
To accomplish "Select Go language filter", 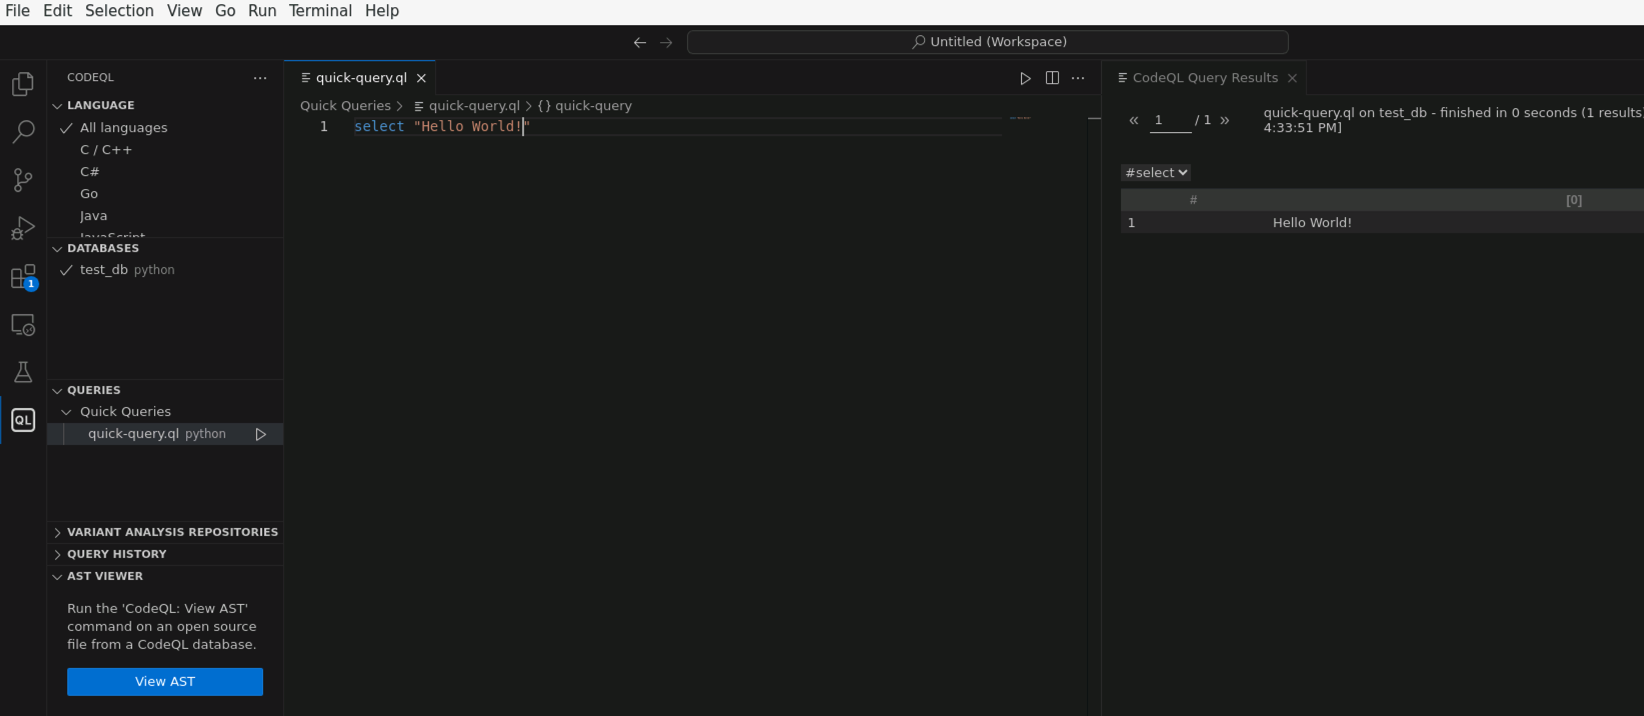I will [89, 194].
